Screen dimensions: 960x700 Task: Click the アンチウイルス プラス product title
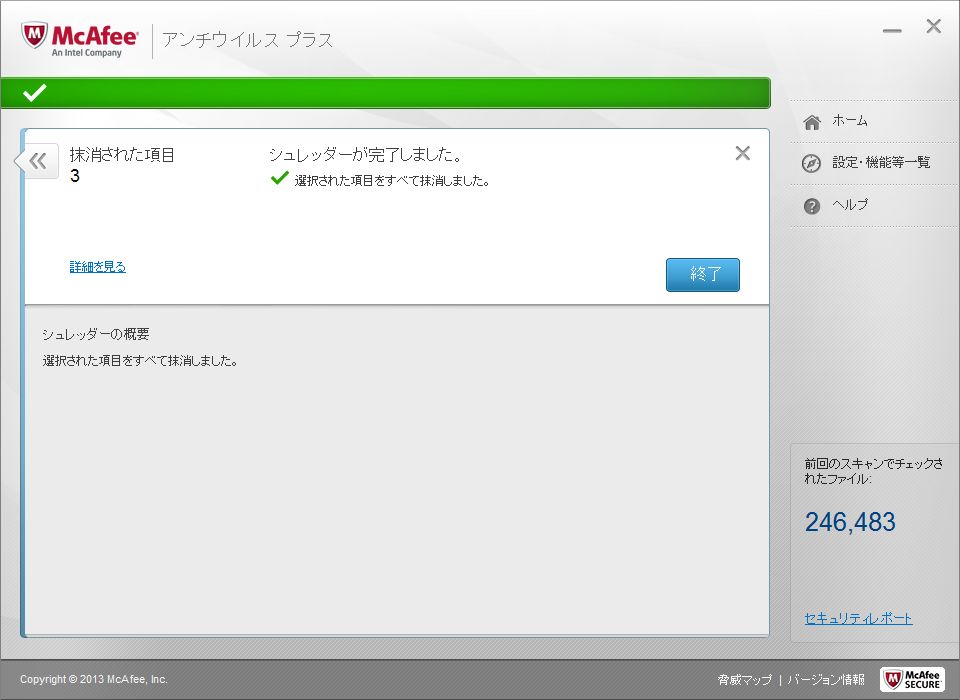(x=247, y=40)
